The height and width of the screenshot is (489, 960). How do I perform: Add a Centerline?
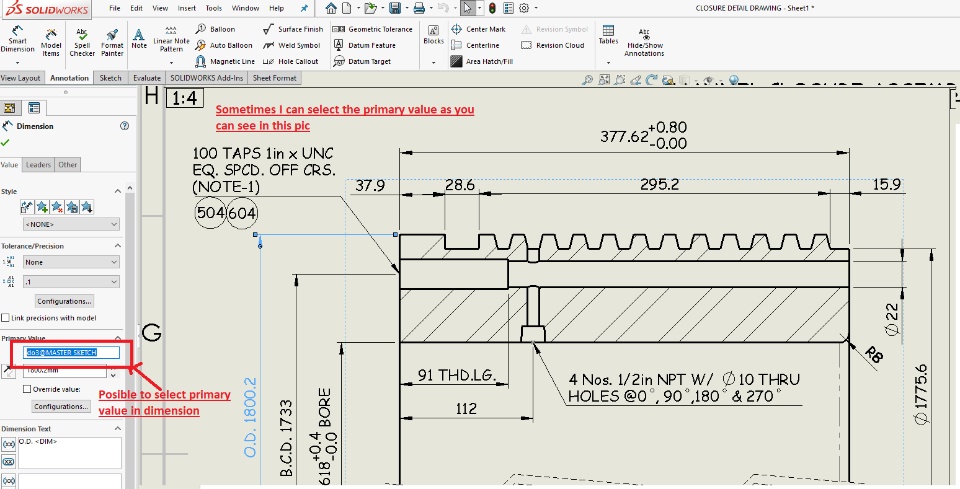coord(475,45)
